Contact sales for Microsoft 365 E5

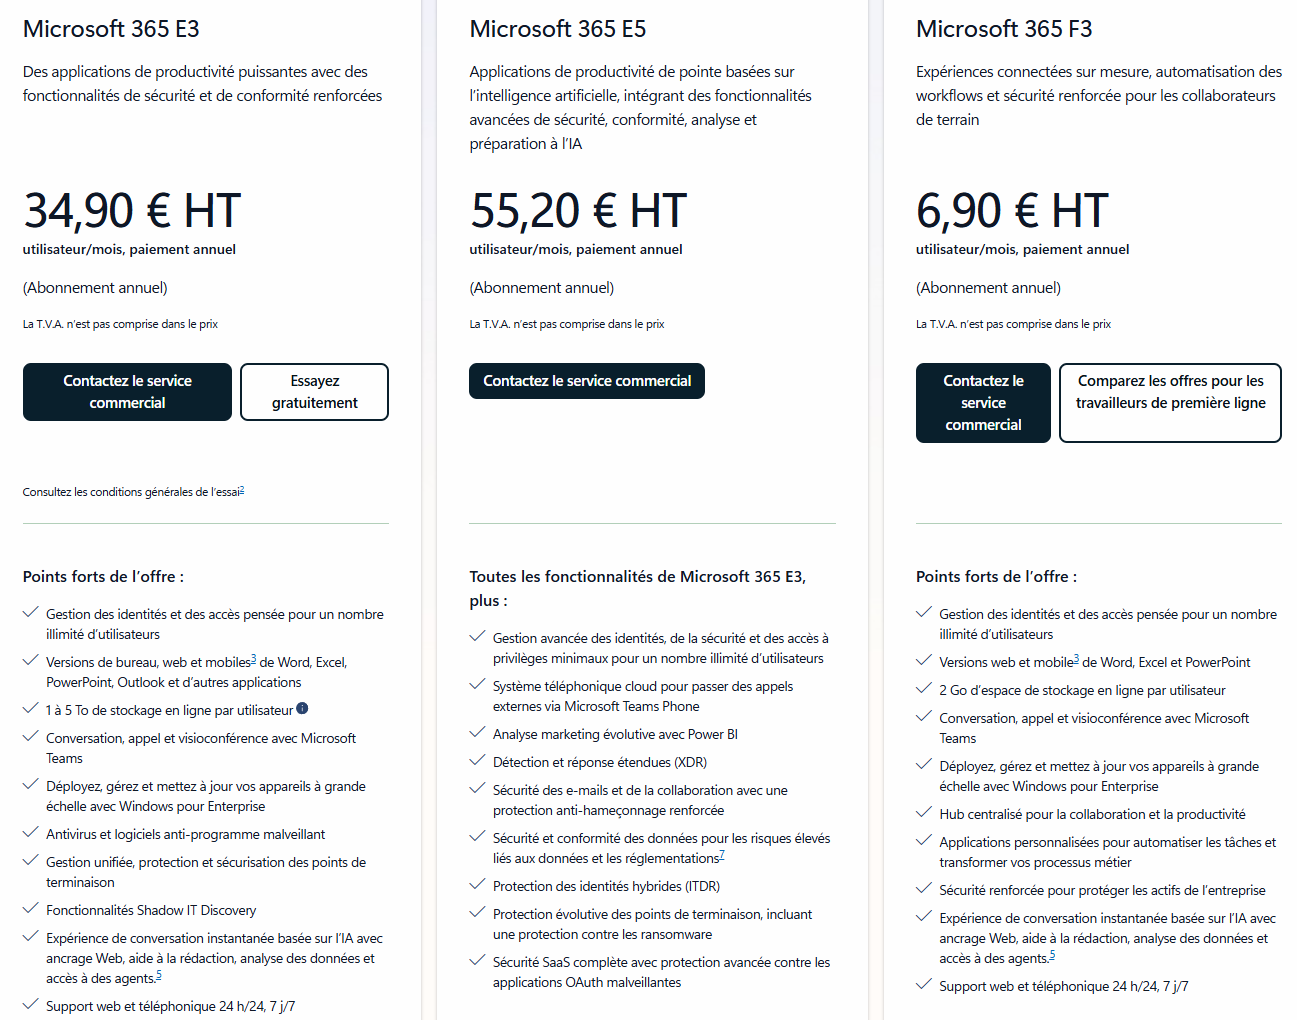point(587,381)
